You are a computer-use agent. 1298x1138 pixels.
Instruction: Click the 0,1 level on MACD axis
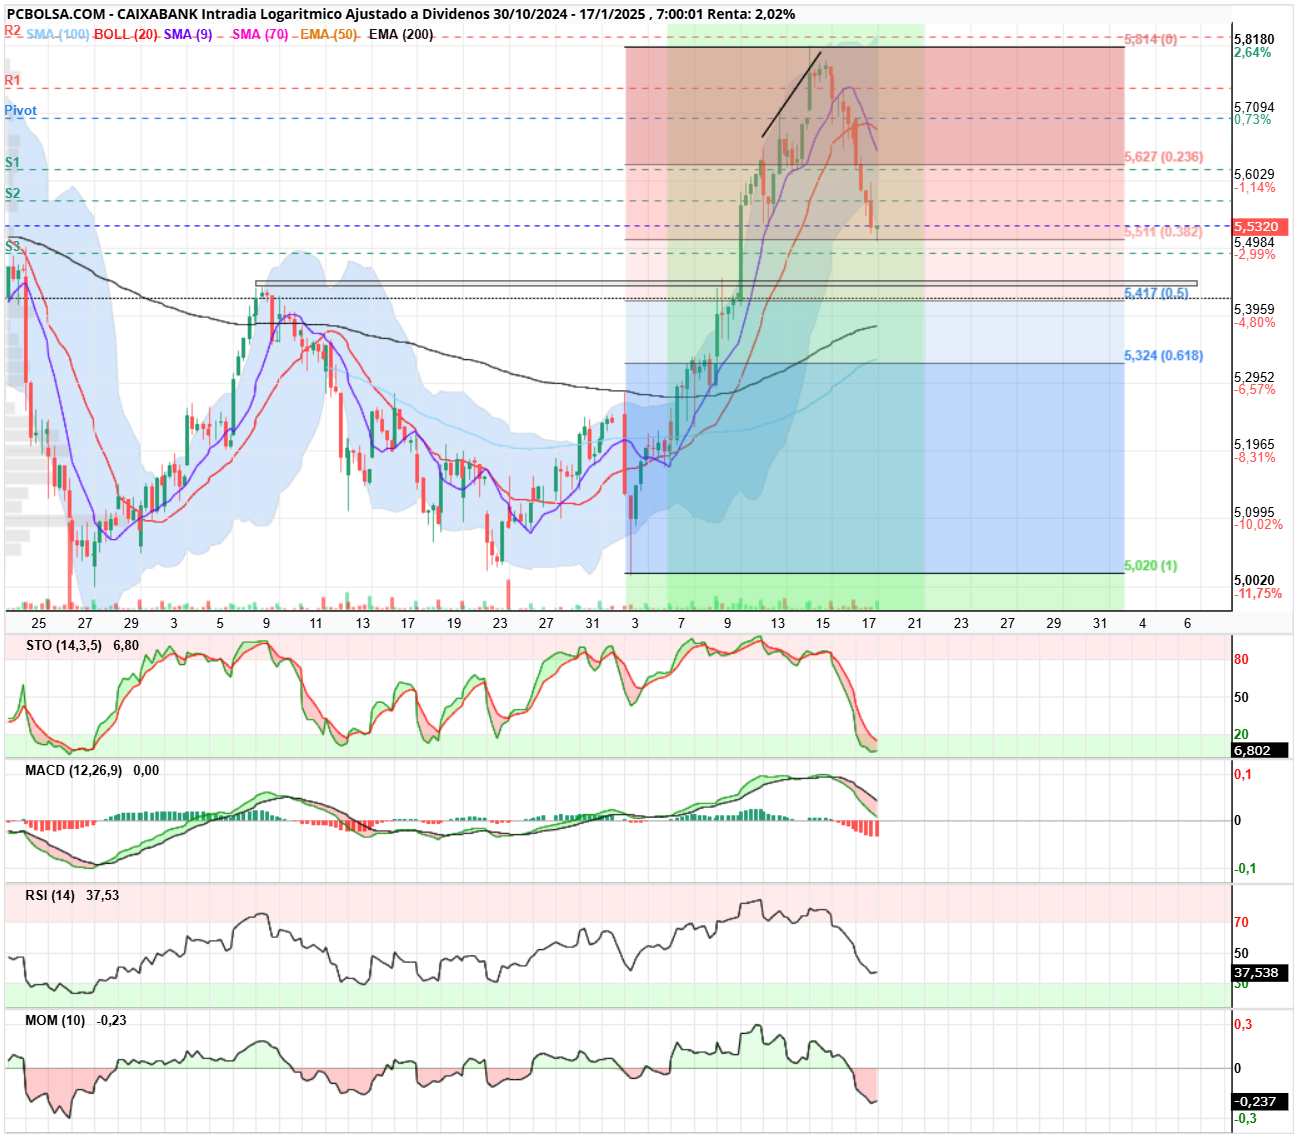[x=1243, y=775]
